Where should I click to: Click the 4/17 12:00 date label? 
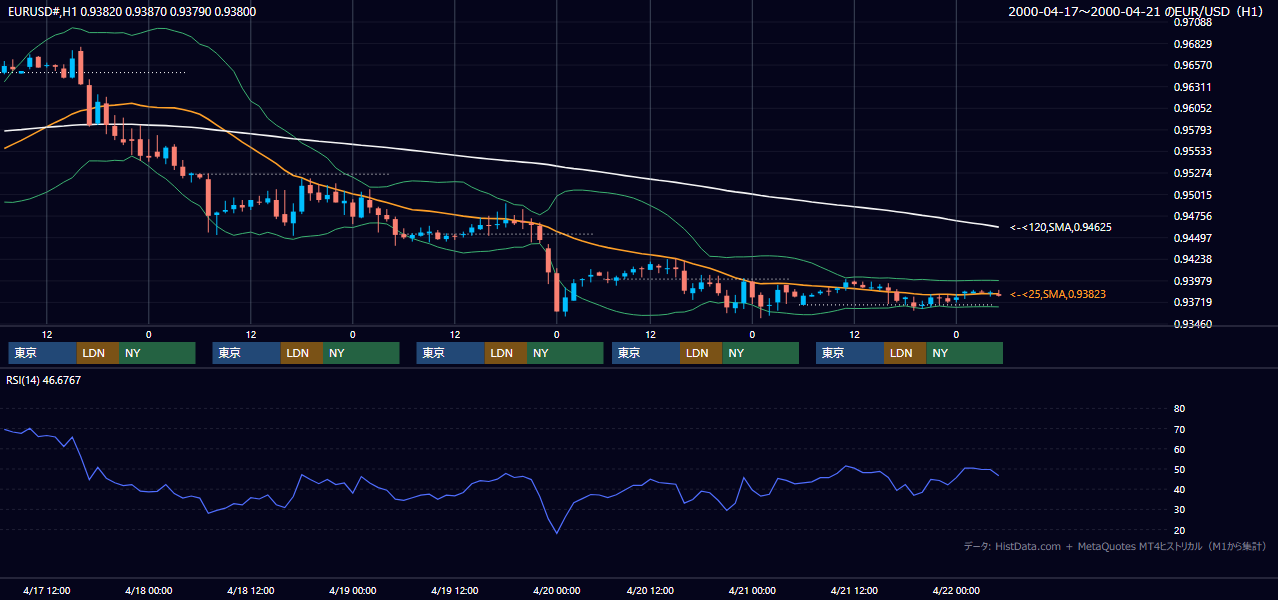pyautogui.click(x=46, y=590)
